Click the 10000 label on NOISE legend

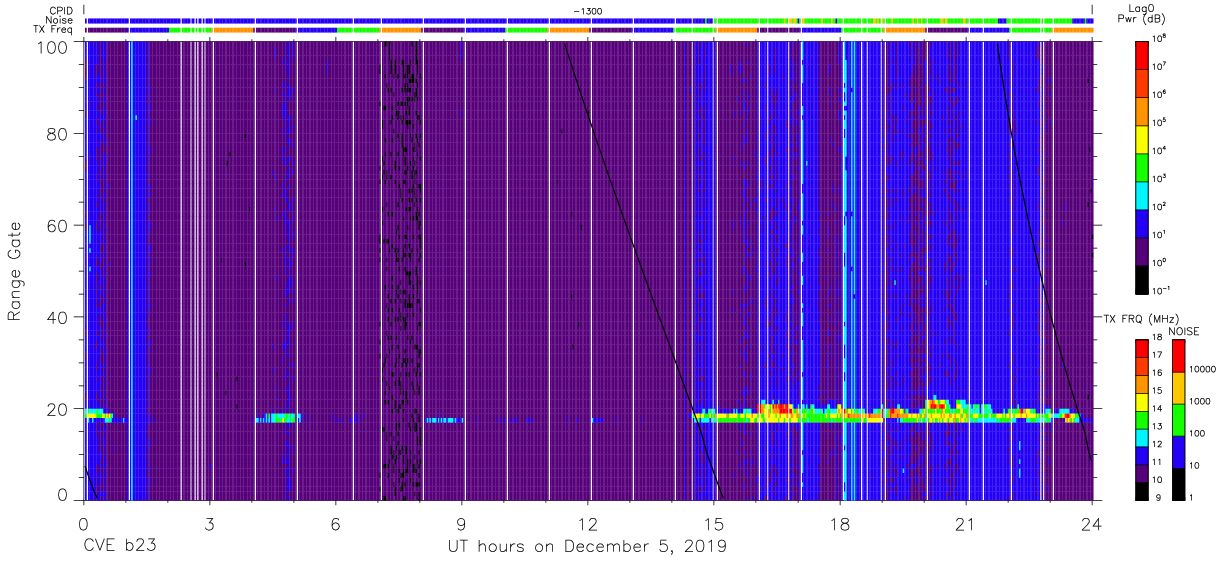[1203, 369]
